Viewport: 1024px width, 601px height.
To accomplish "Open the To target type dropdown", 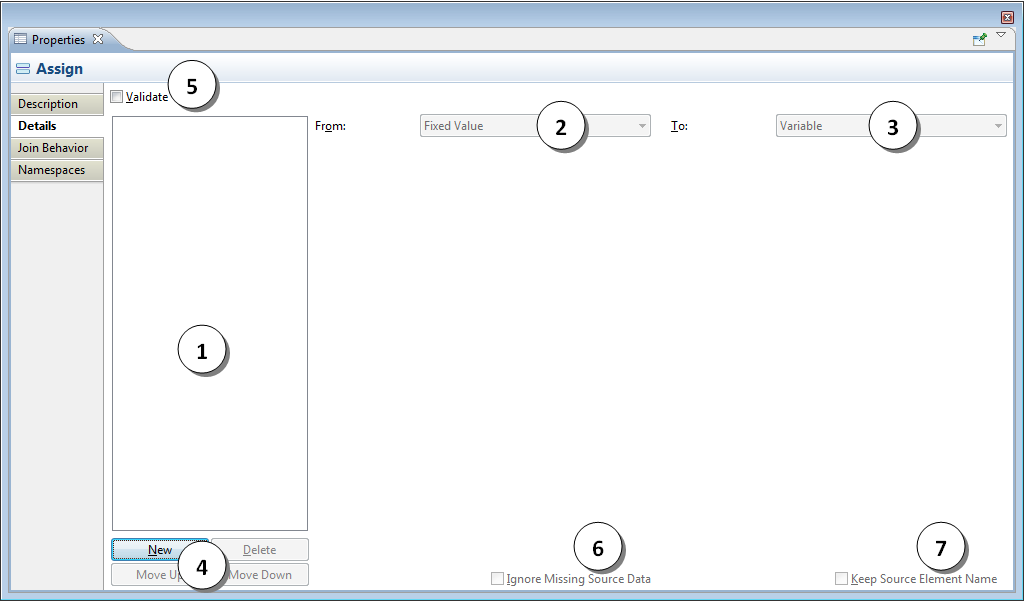I will point(998,125).
